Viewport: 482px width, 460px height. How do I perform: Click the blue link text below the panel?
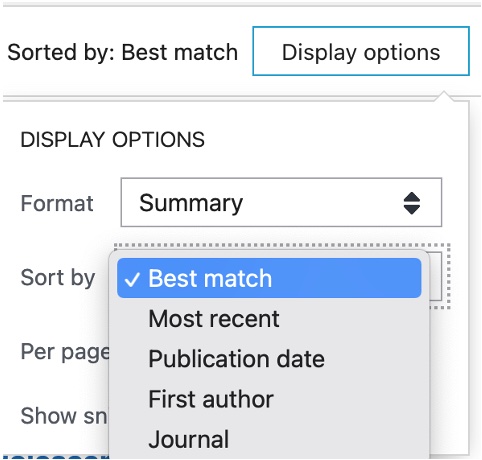point(55,456)
